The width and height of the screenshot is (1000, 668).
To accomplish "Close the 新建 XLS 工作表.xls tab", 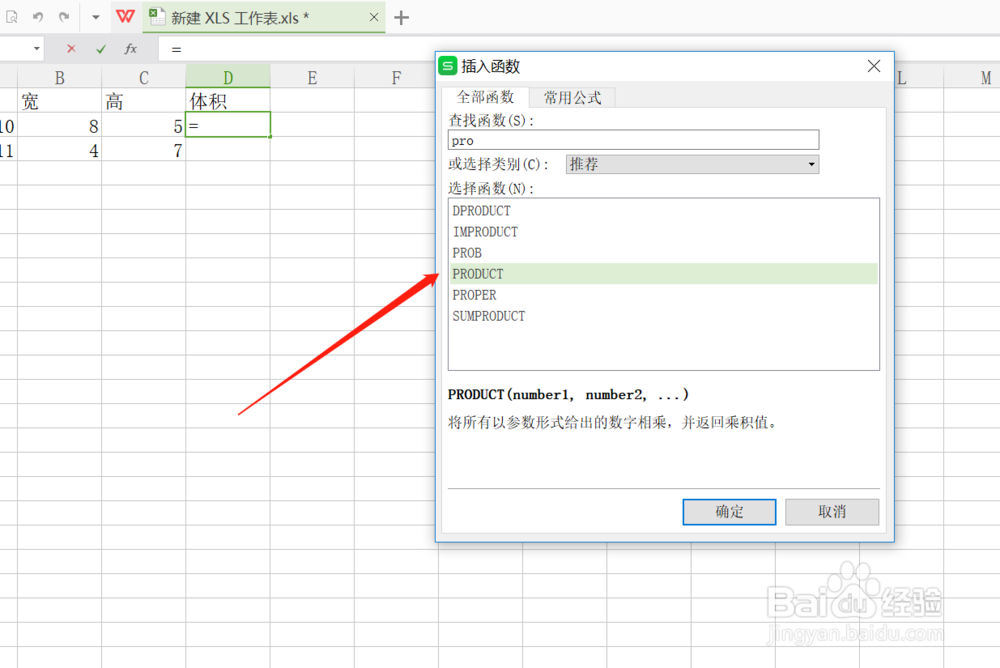I will point(374,17).
